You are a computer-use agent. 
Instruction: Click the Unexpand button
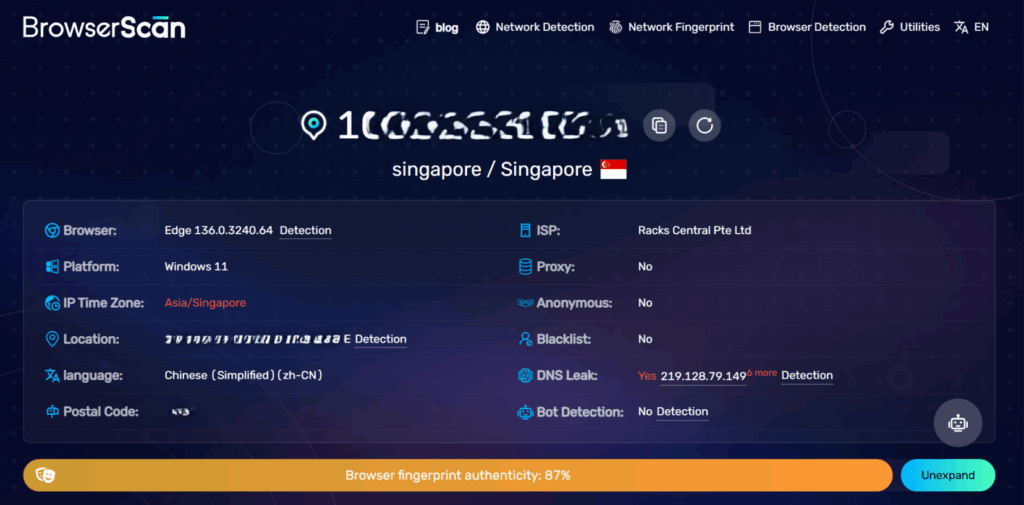pyautogui.click(x=948, y=475)
